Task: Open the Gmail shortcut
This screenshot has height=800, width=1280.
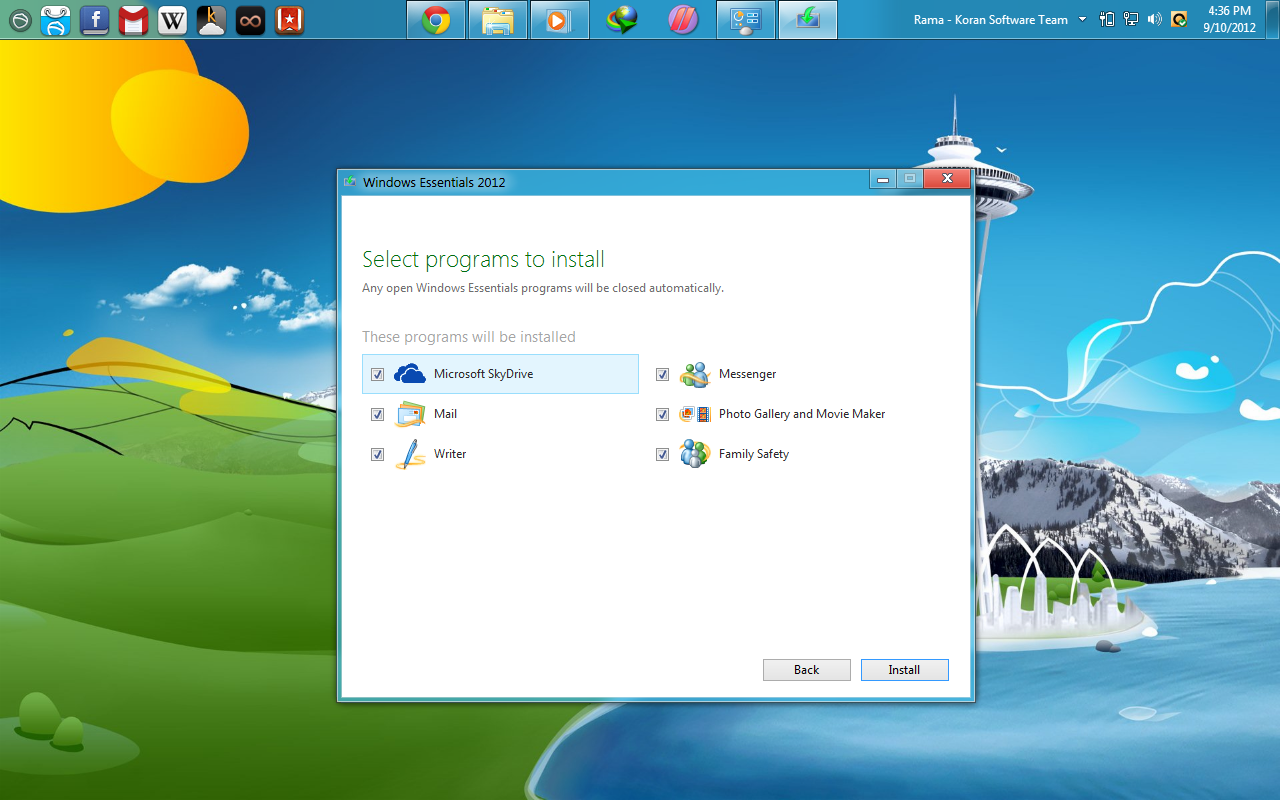Action: point(132,19)
